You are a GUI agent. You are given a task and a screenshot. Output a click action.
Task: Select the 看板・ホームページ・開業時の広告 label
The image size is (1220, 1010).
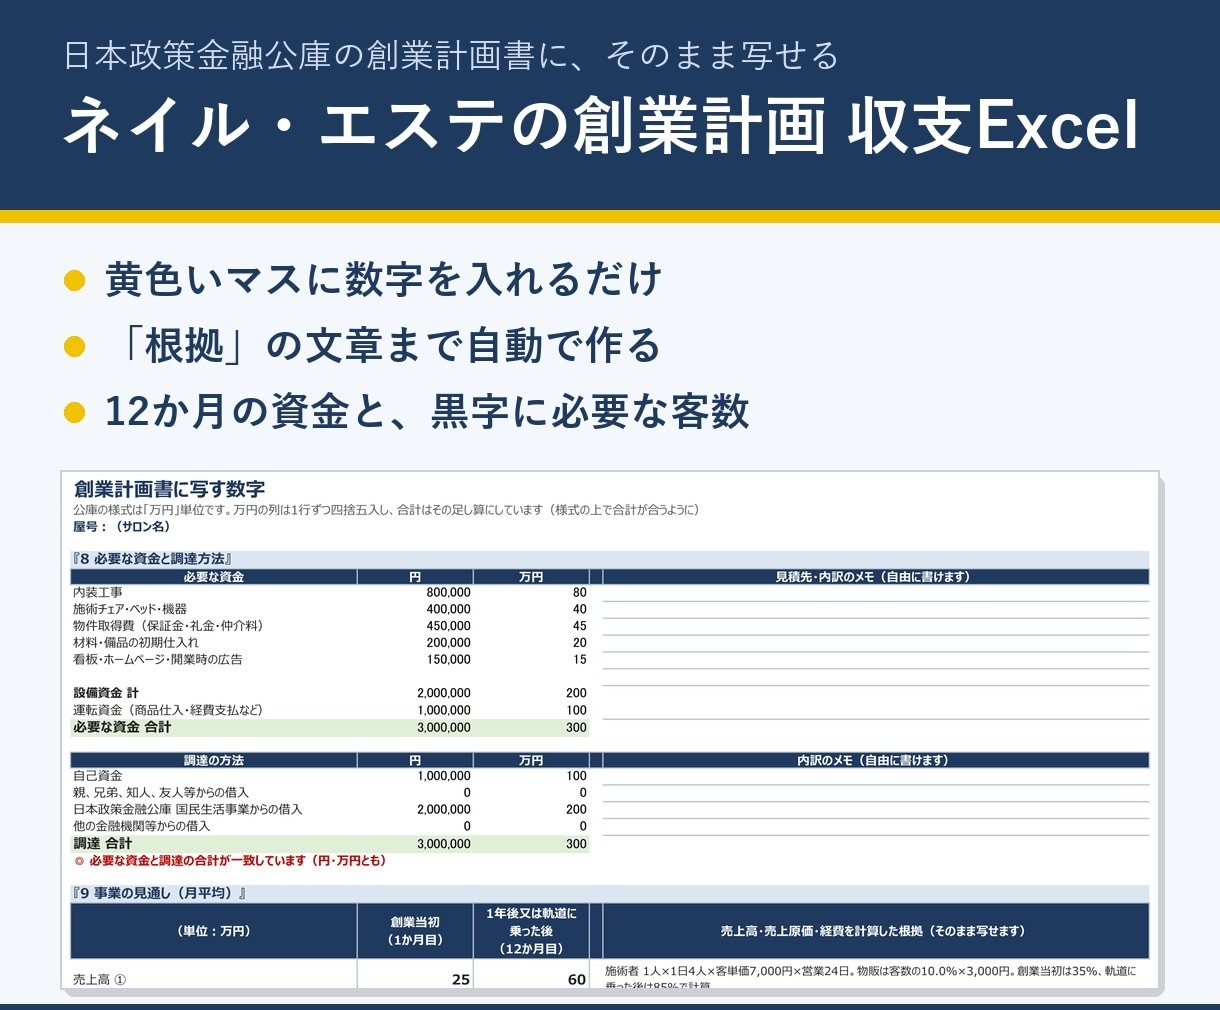point(157,659)
